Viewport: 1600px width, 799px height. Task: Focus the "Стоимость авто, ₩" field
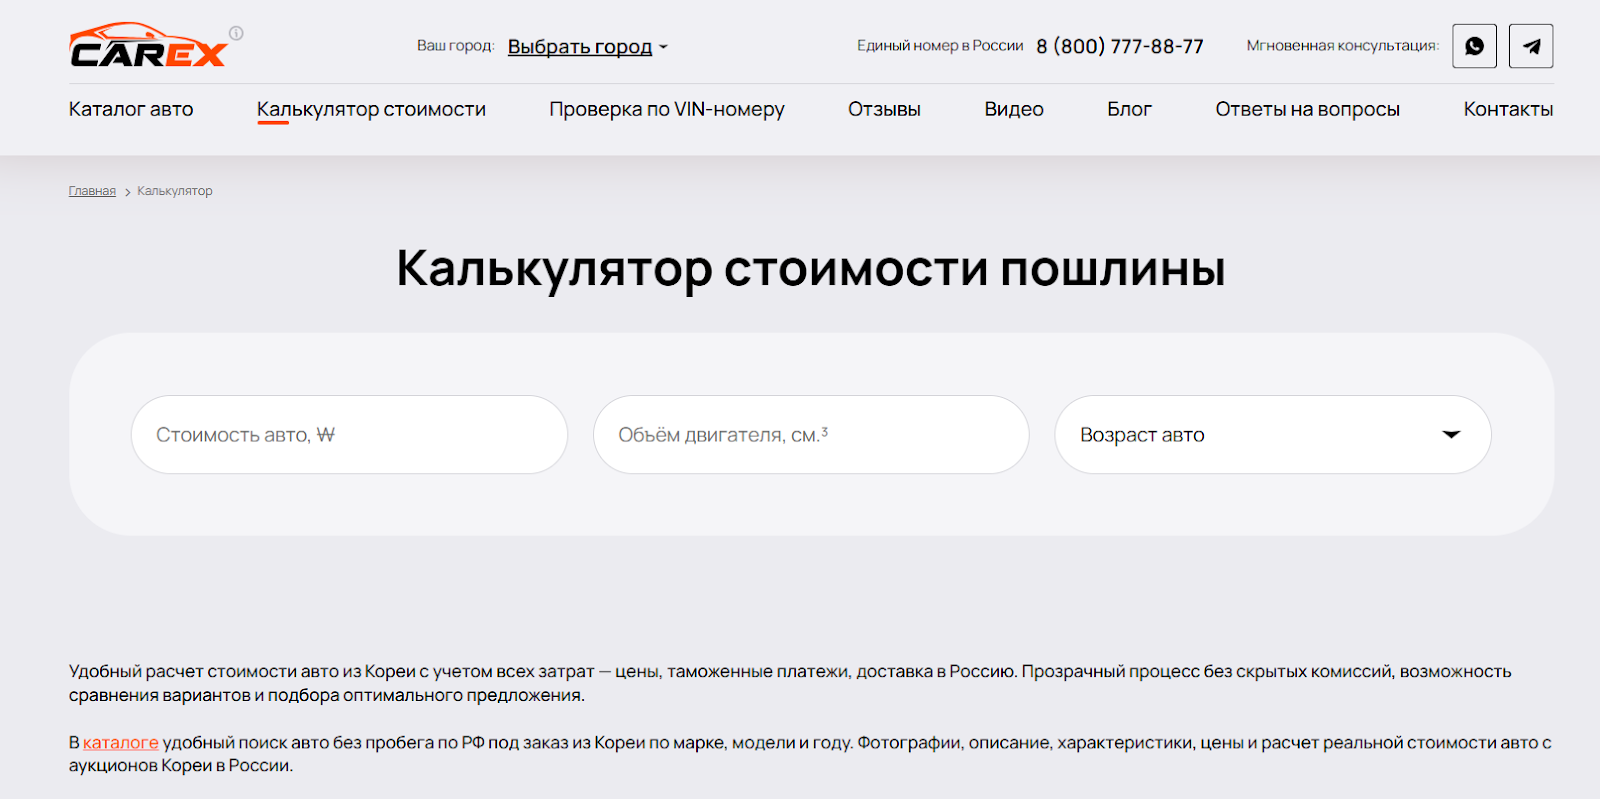(x=349, y=435)
